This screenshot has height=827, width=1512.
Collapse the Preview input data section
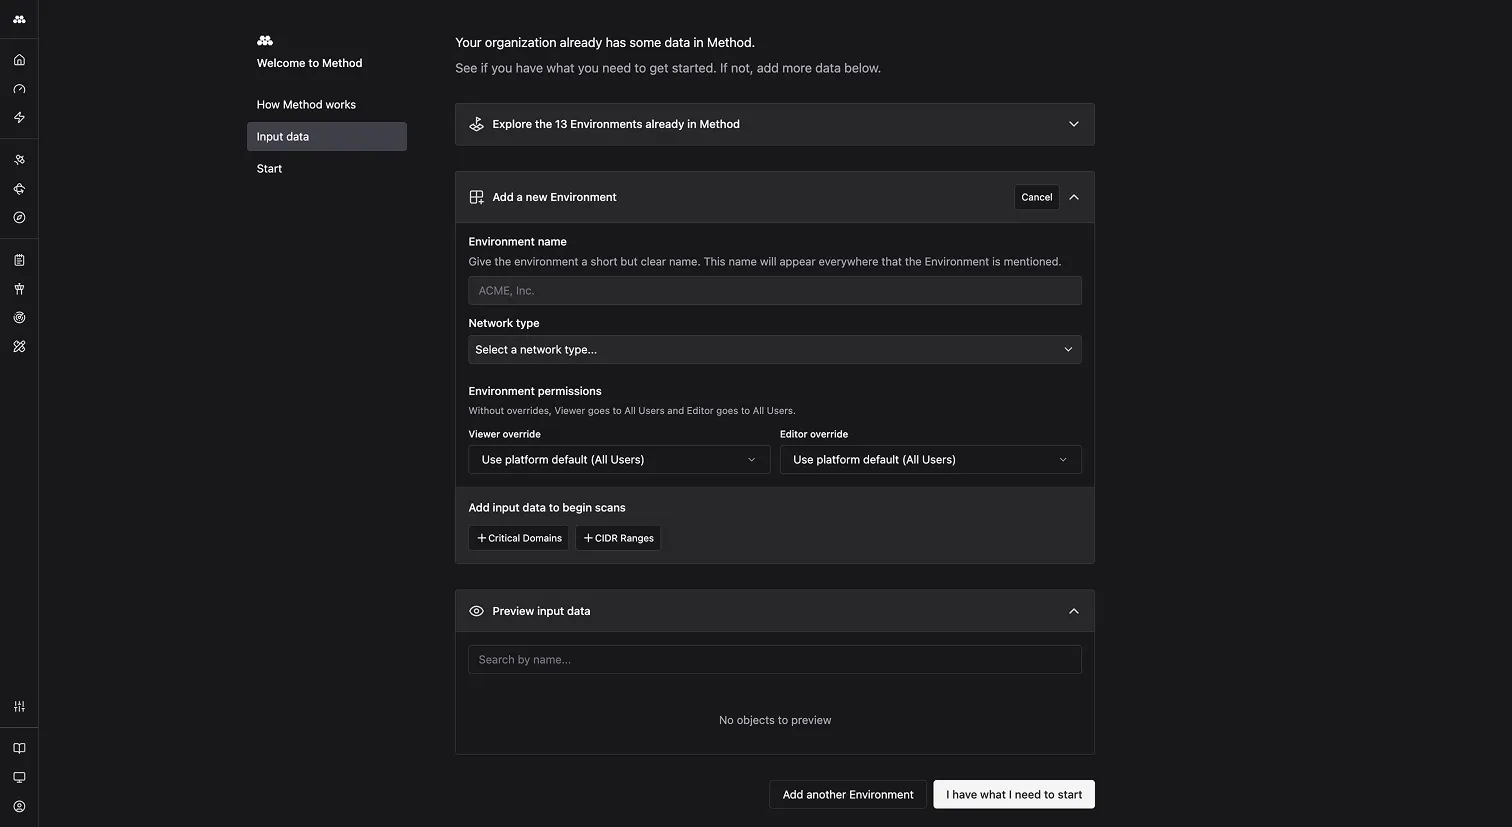(1074, 611)
